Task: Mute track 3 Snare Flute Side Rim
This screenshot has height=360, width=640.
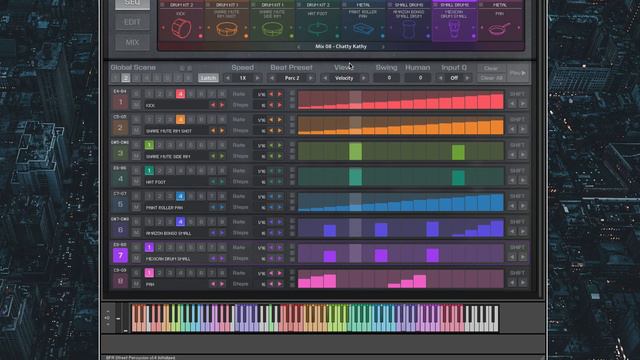Action: tap(136, 156)
